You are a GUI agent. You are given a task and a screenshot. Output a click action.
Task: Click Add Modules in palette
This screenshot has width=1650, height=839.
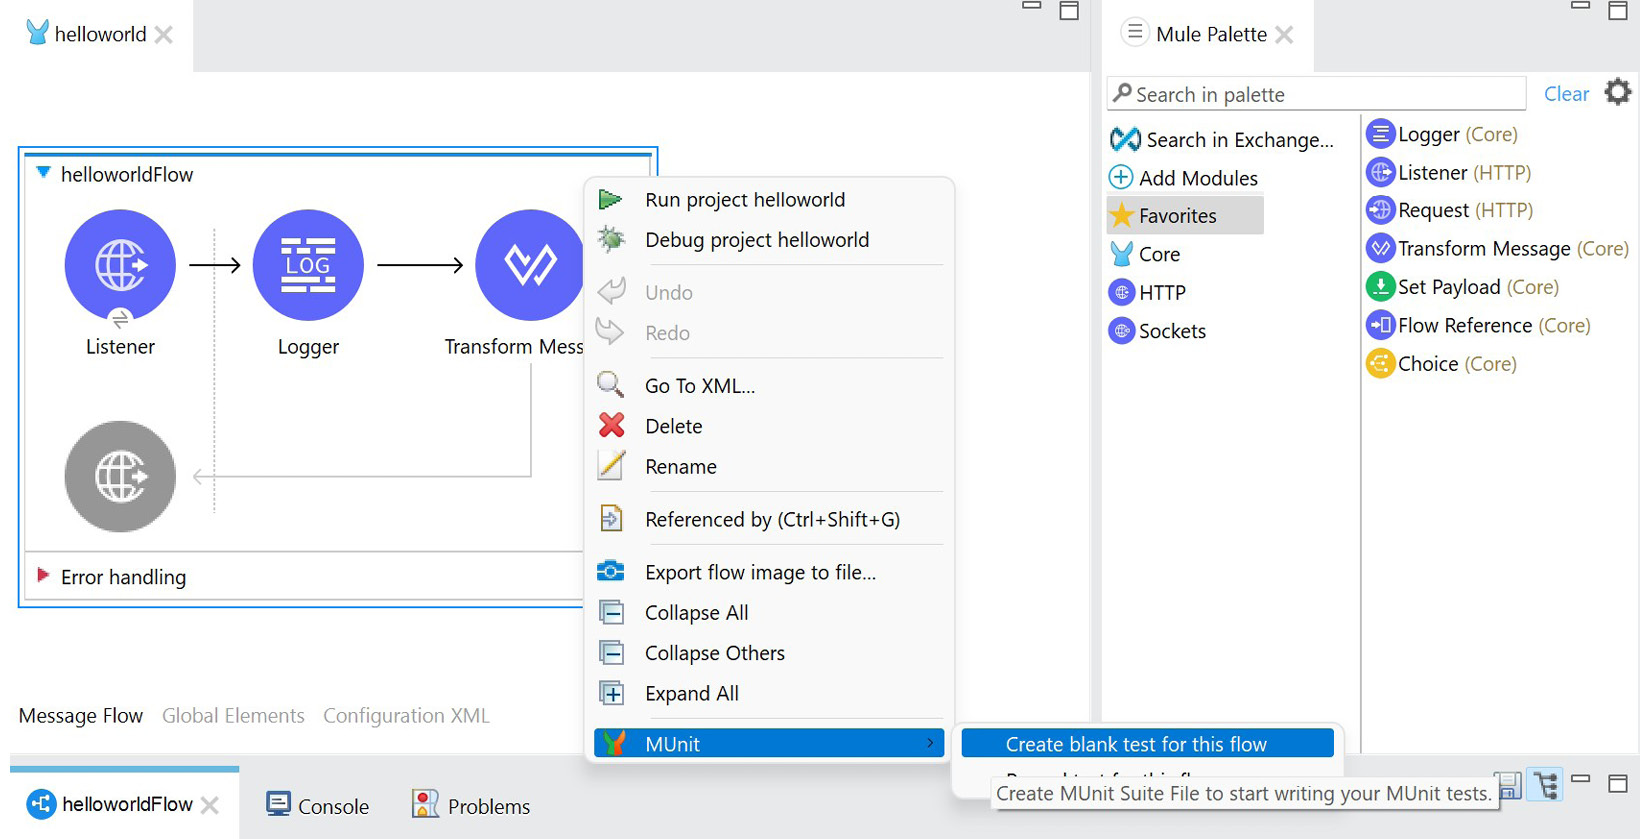click(1184, 178)
